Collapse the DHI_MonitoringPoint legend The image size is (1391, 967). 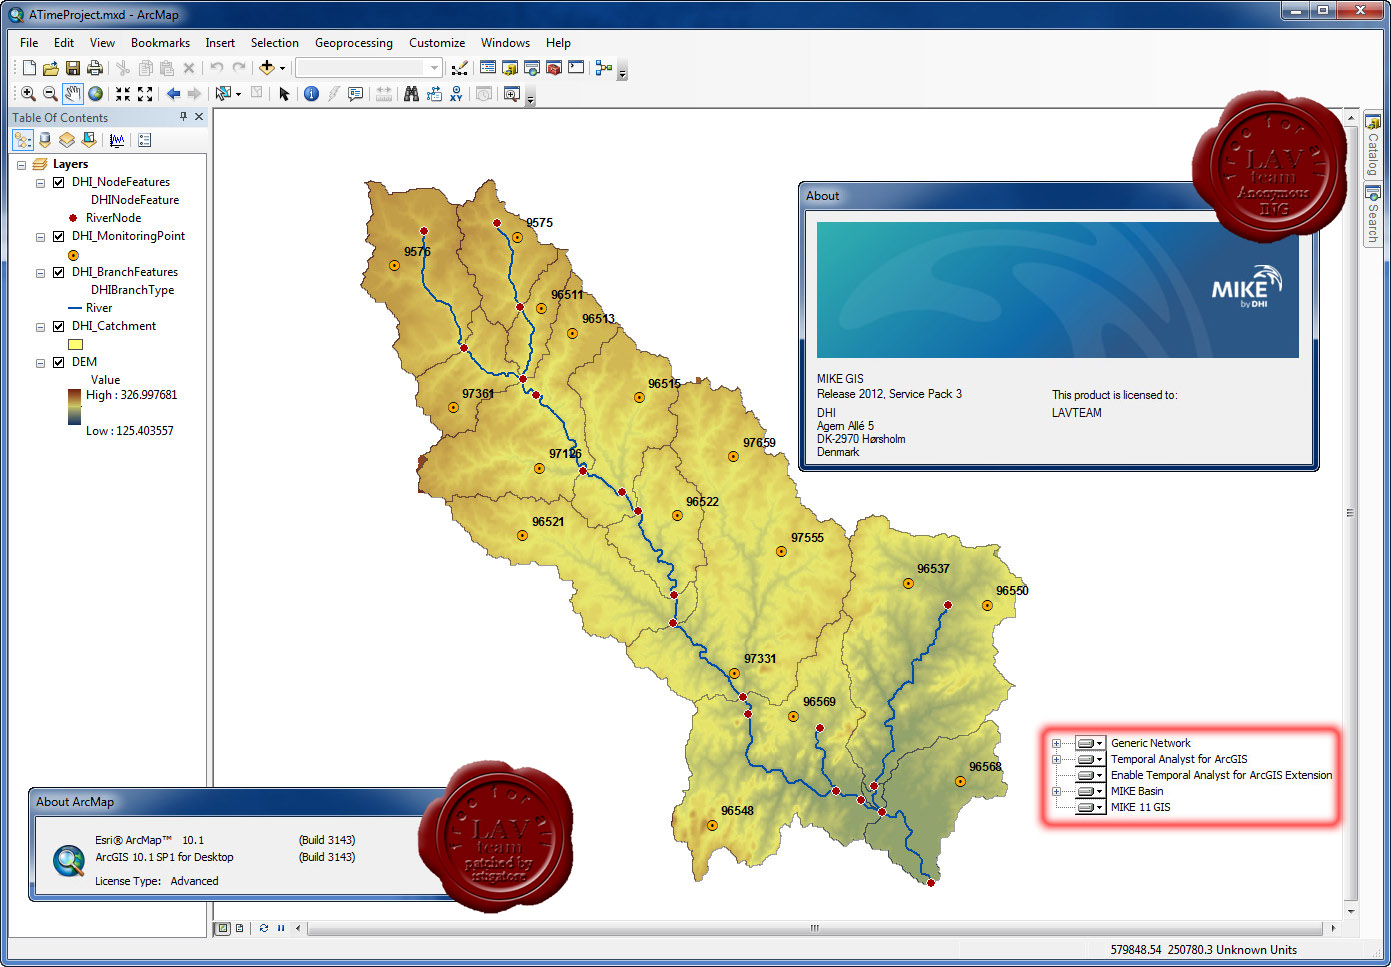(40, 237)
